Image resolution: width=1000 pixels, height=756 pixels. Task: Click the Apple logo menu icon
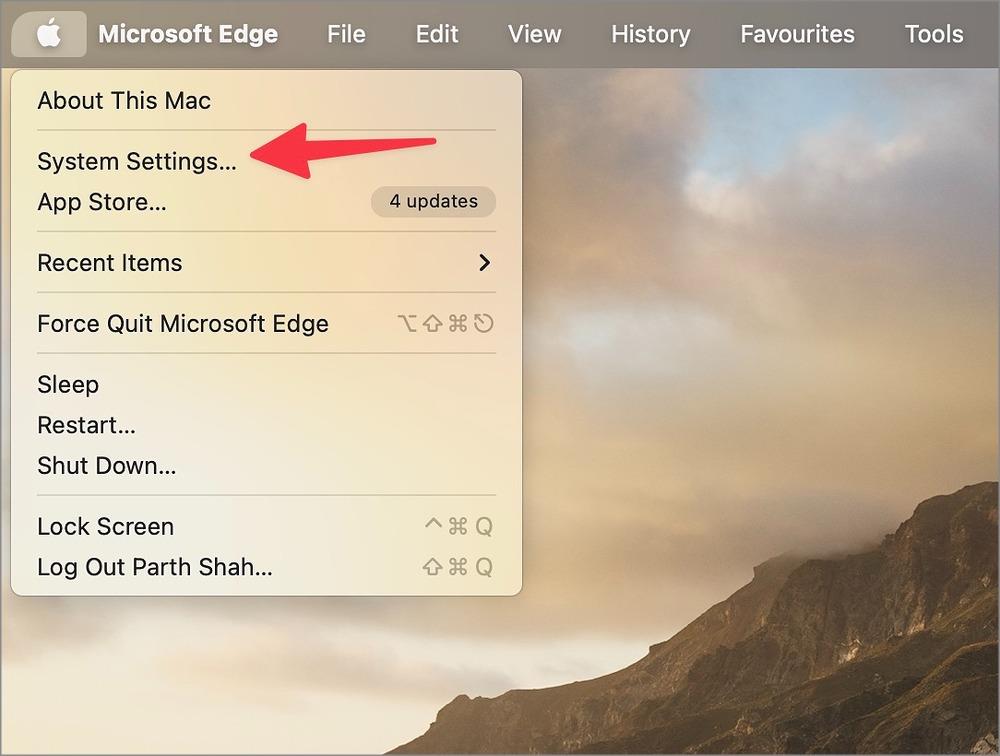pyautogui.click(x=48, y=33)
